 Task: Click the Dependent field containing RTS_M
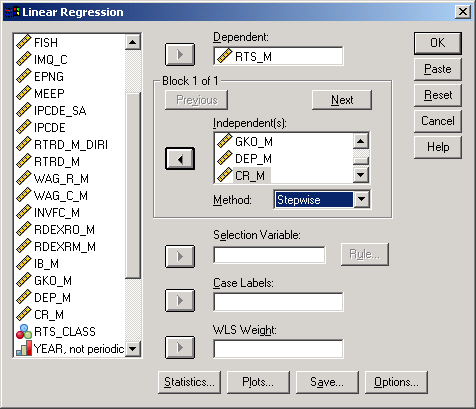[x=278, y=56]
